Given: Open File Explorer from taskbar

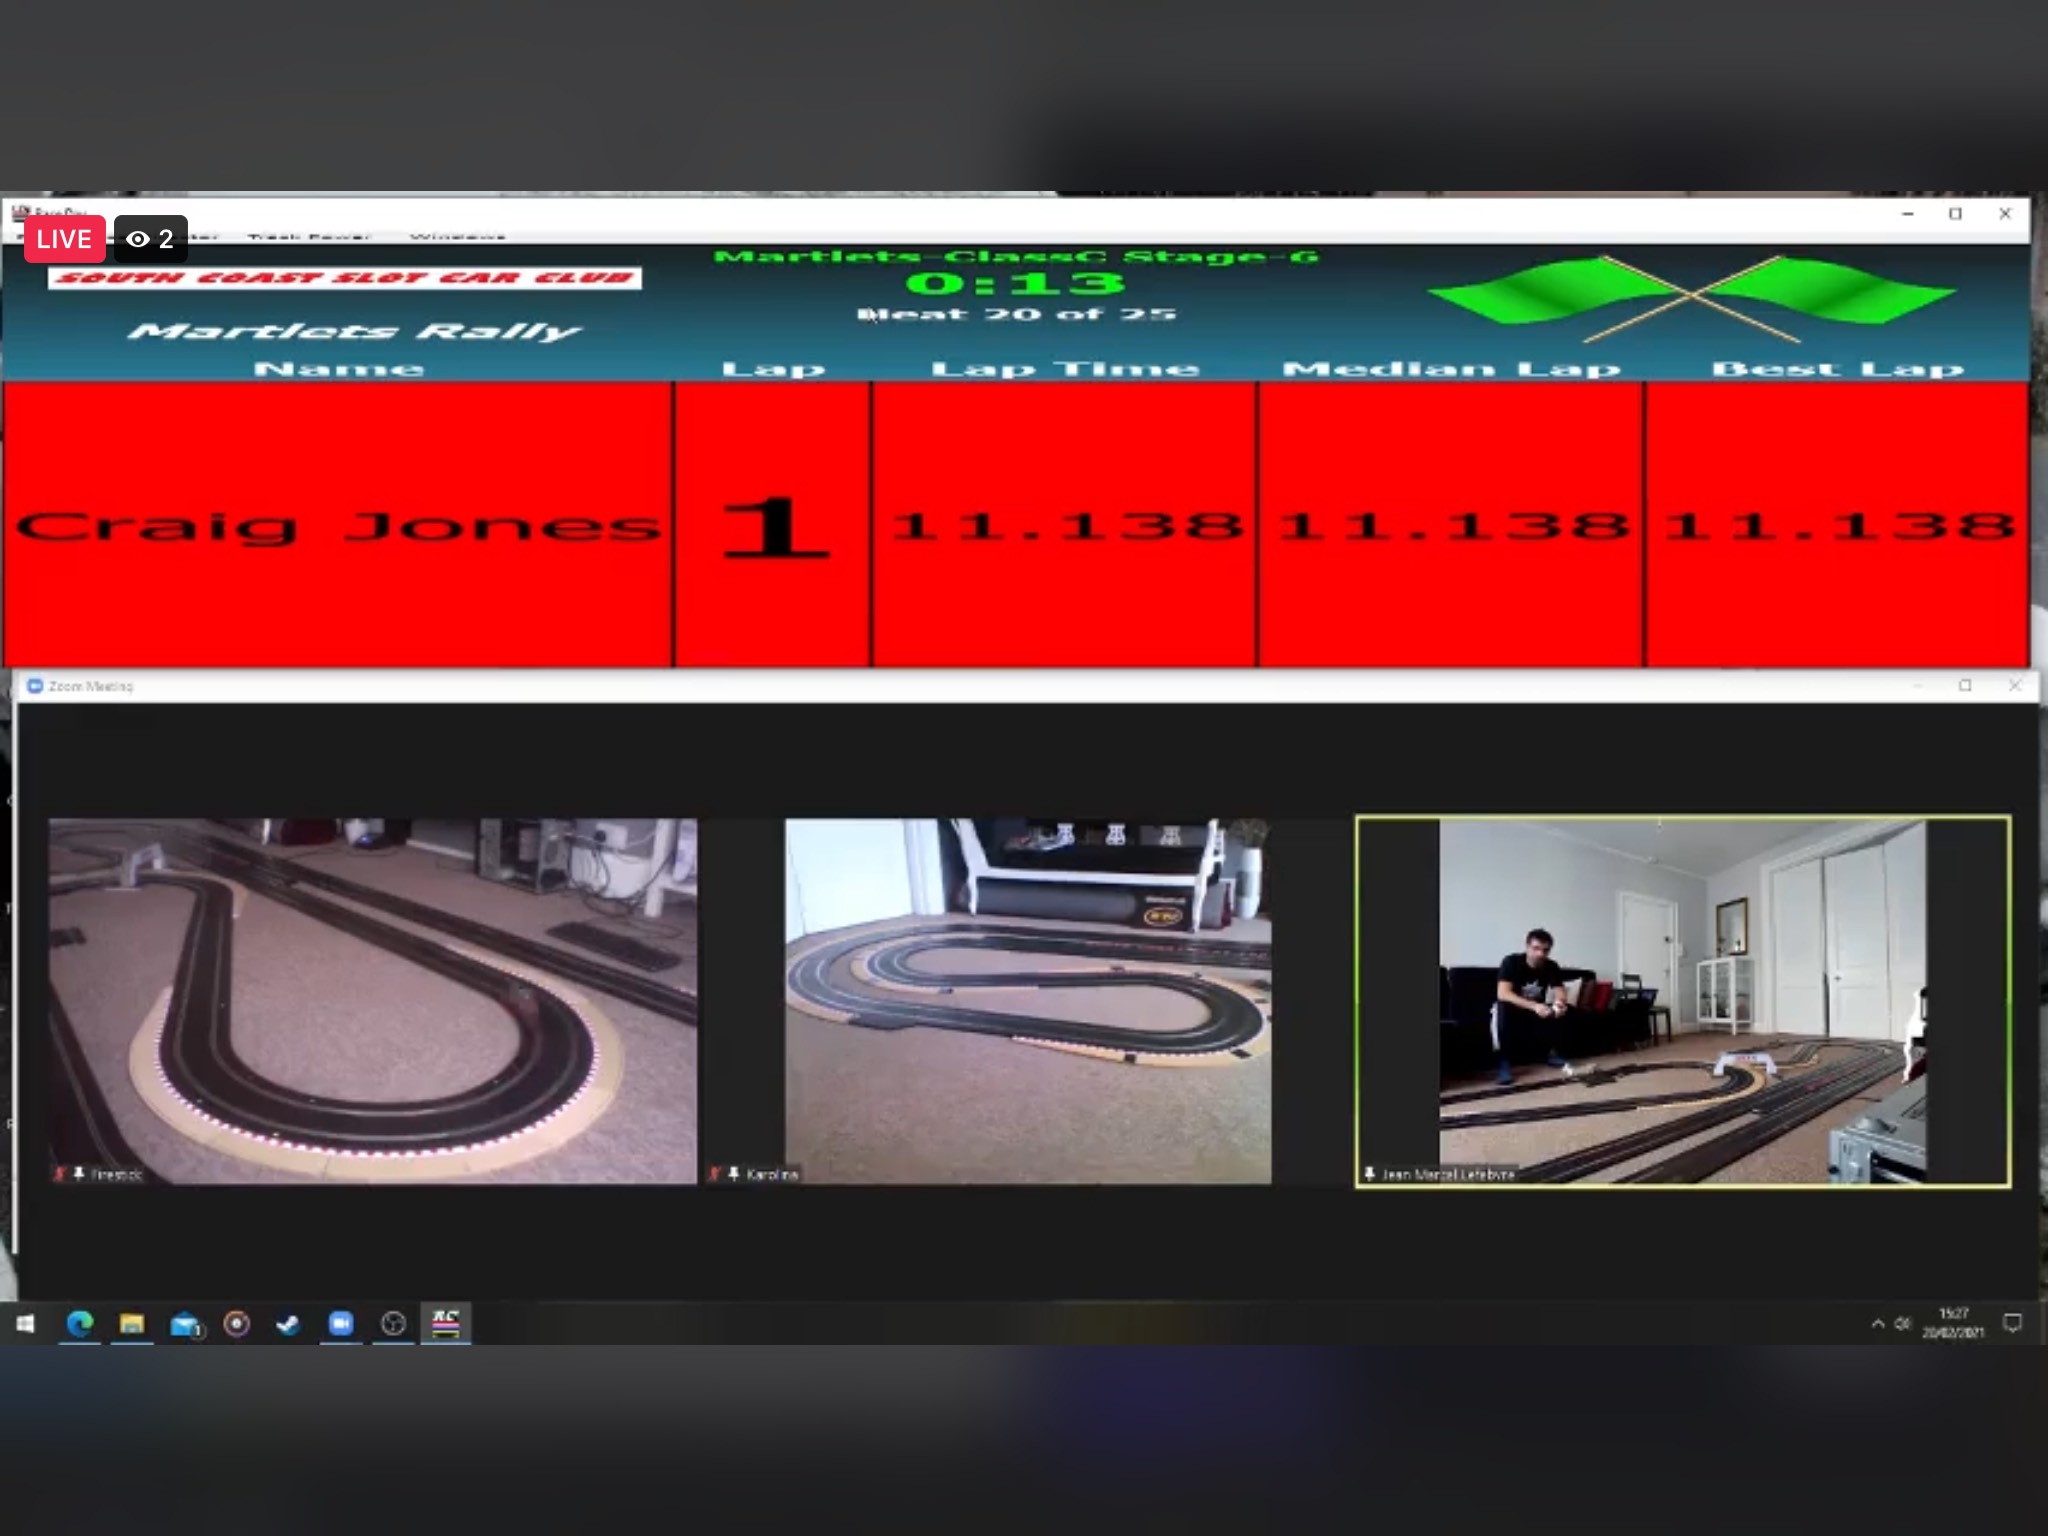Looking at the screenshot, I should (x=132, y=1324).
